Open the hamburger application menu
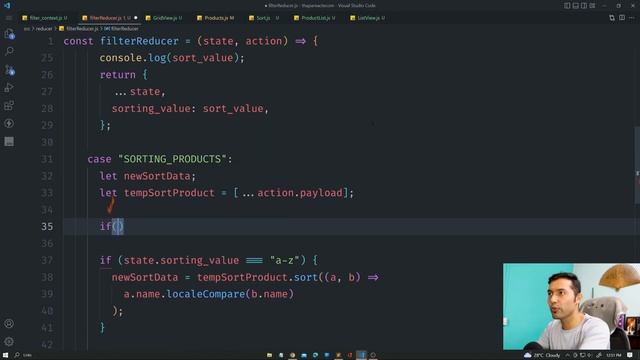Viewport: 640px width, 360px height. click(x=9, y=18)
